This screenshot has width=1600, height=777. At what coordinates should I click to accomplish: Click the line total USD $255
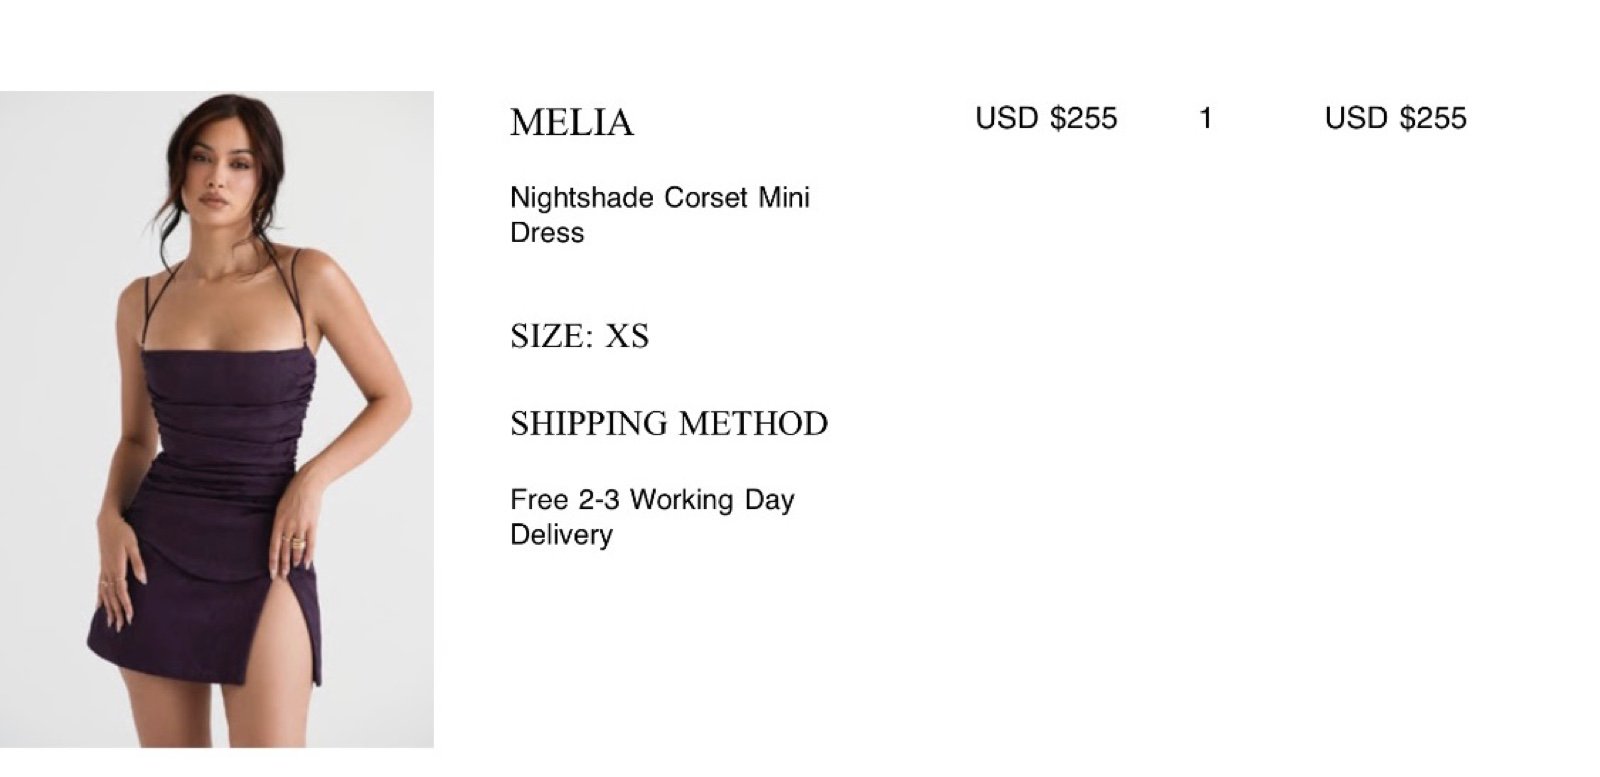point(1395,118)
